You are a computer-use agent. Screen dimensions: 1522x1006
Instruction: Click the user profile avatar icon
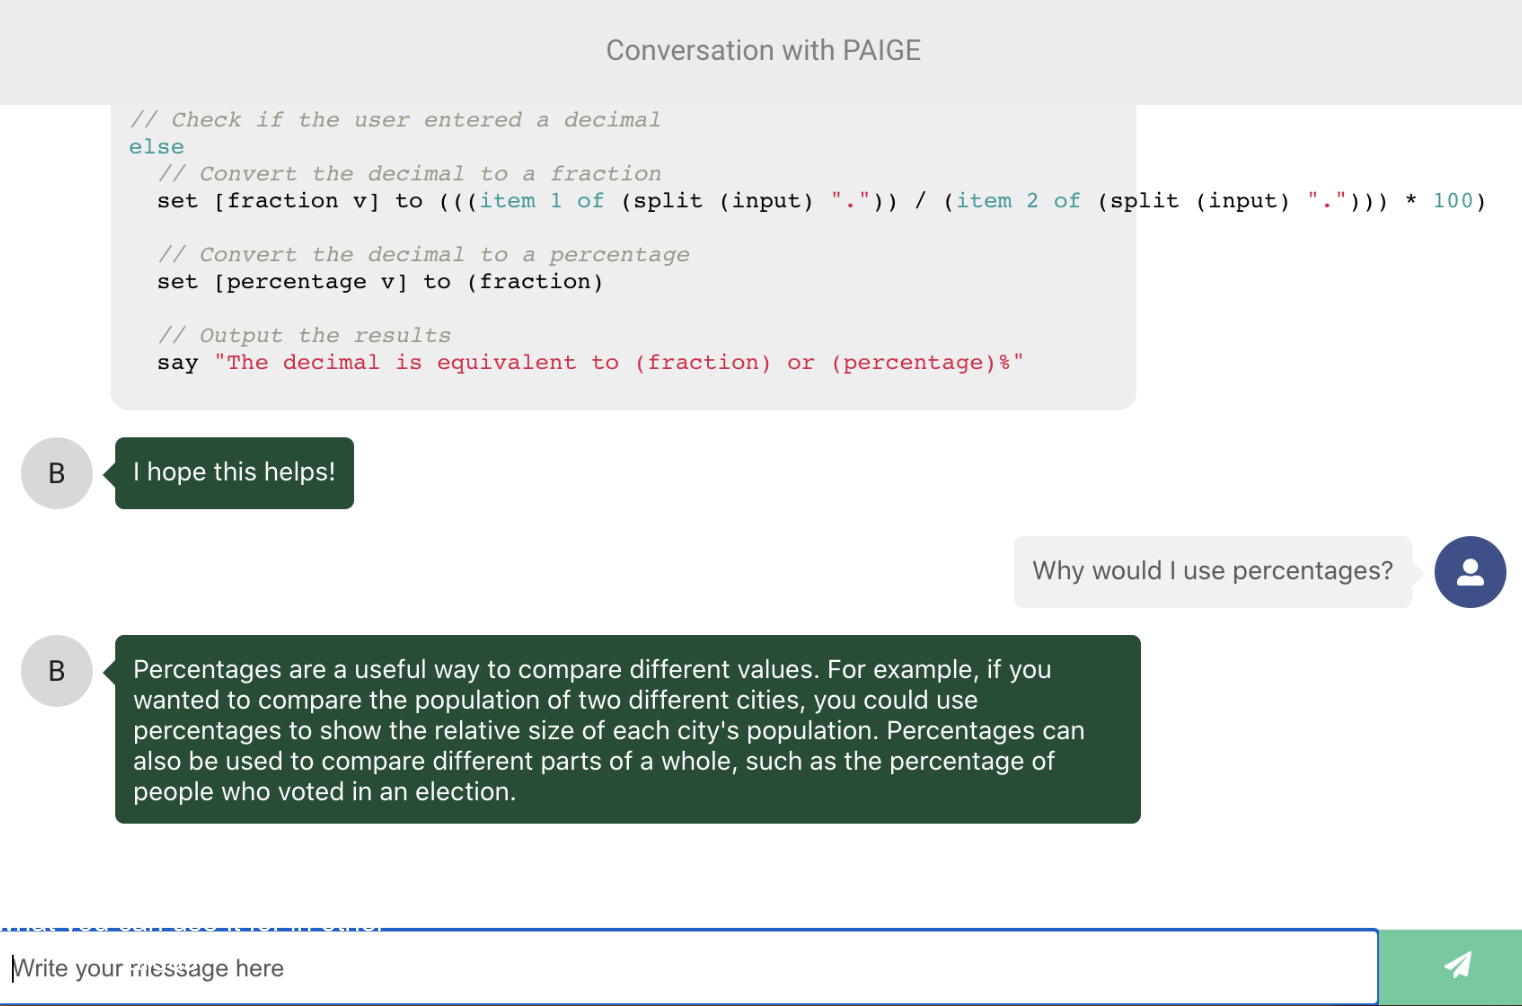point(1469,572)
